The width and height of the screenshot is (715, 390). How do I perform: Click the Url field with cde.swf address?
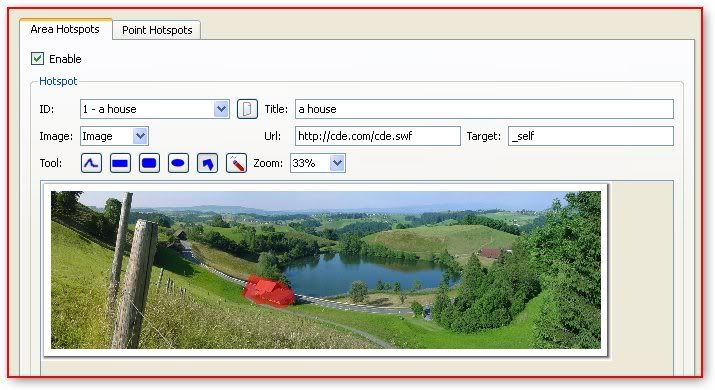coord(378,136)
